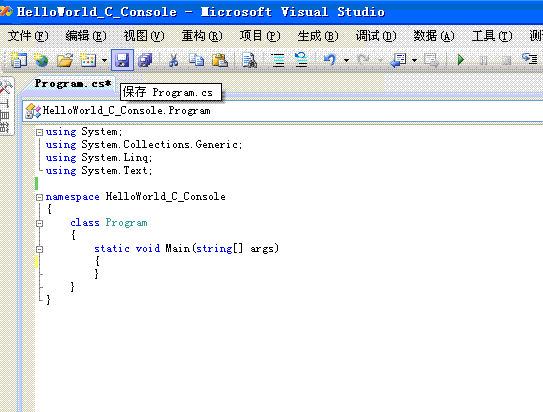Click the Navigate Backward icon
Screen dimensions: 543x412
[398, 60]
